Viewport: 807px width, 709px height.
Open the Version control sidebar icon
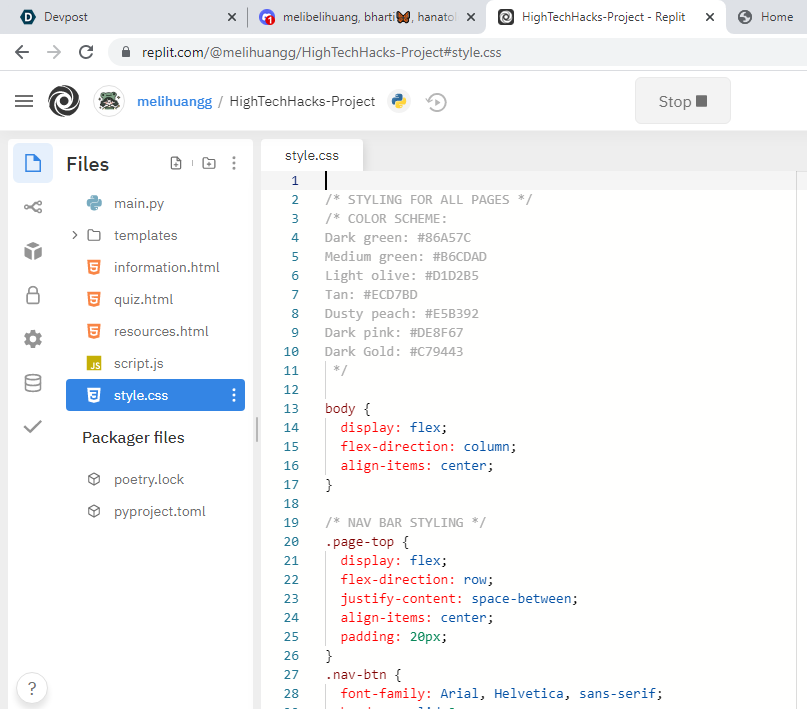pos(33,207)
